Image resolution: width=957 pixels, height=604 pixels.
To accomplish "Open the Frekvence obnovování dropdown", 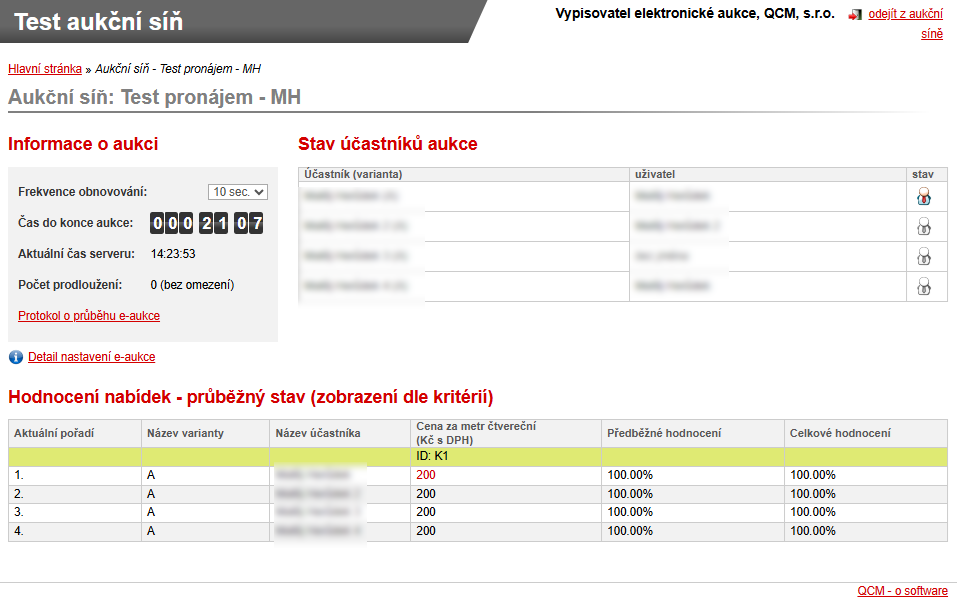I will 237,192.
